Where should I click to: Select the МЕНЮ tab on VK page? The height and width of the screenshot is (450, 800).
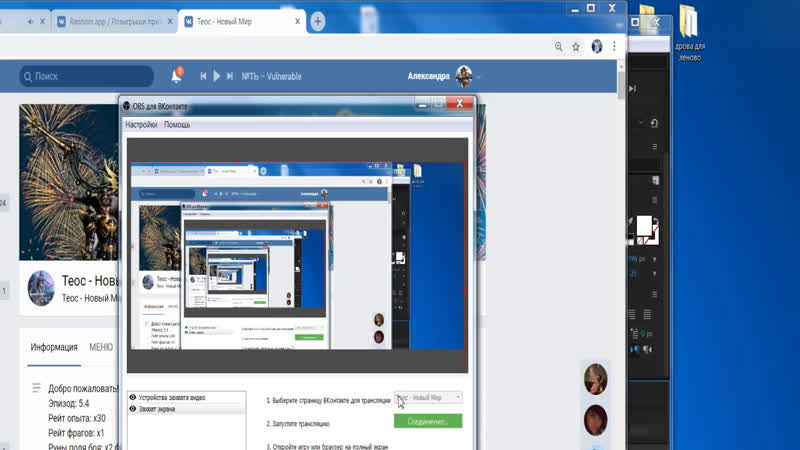tap(101, 347)
